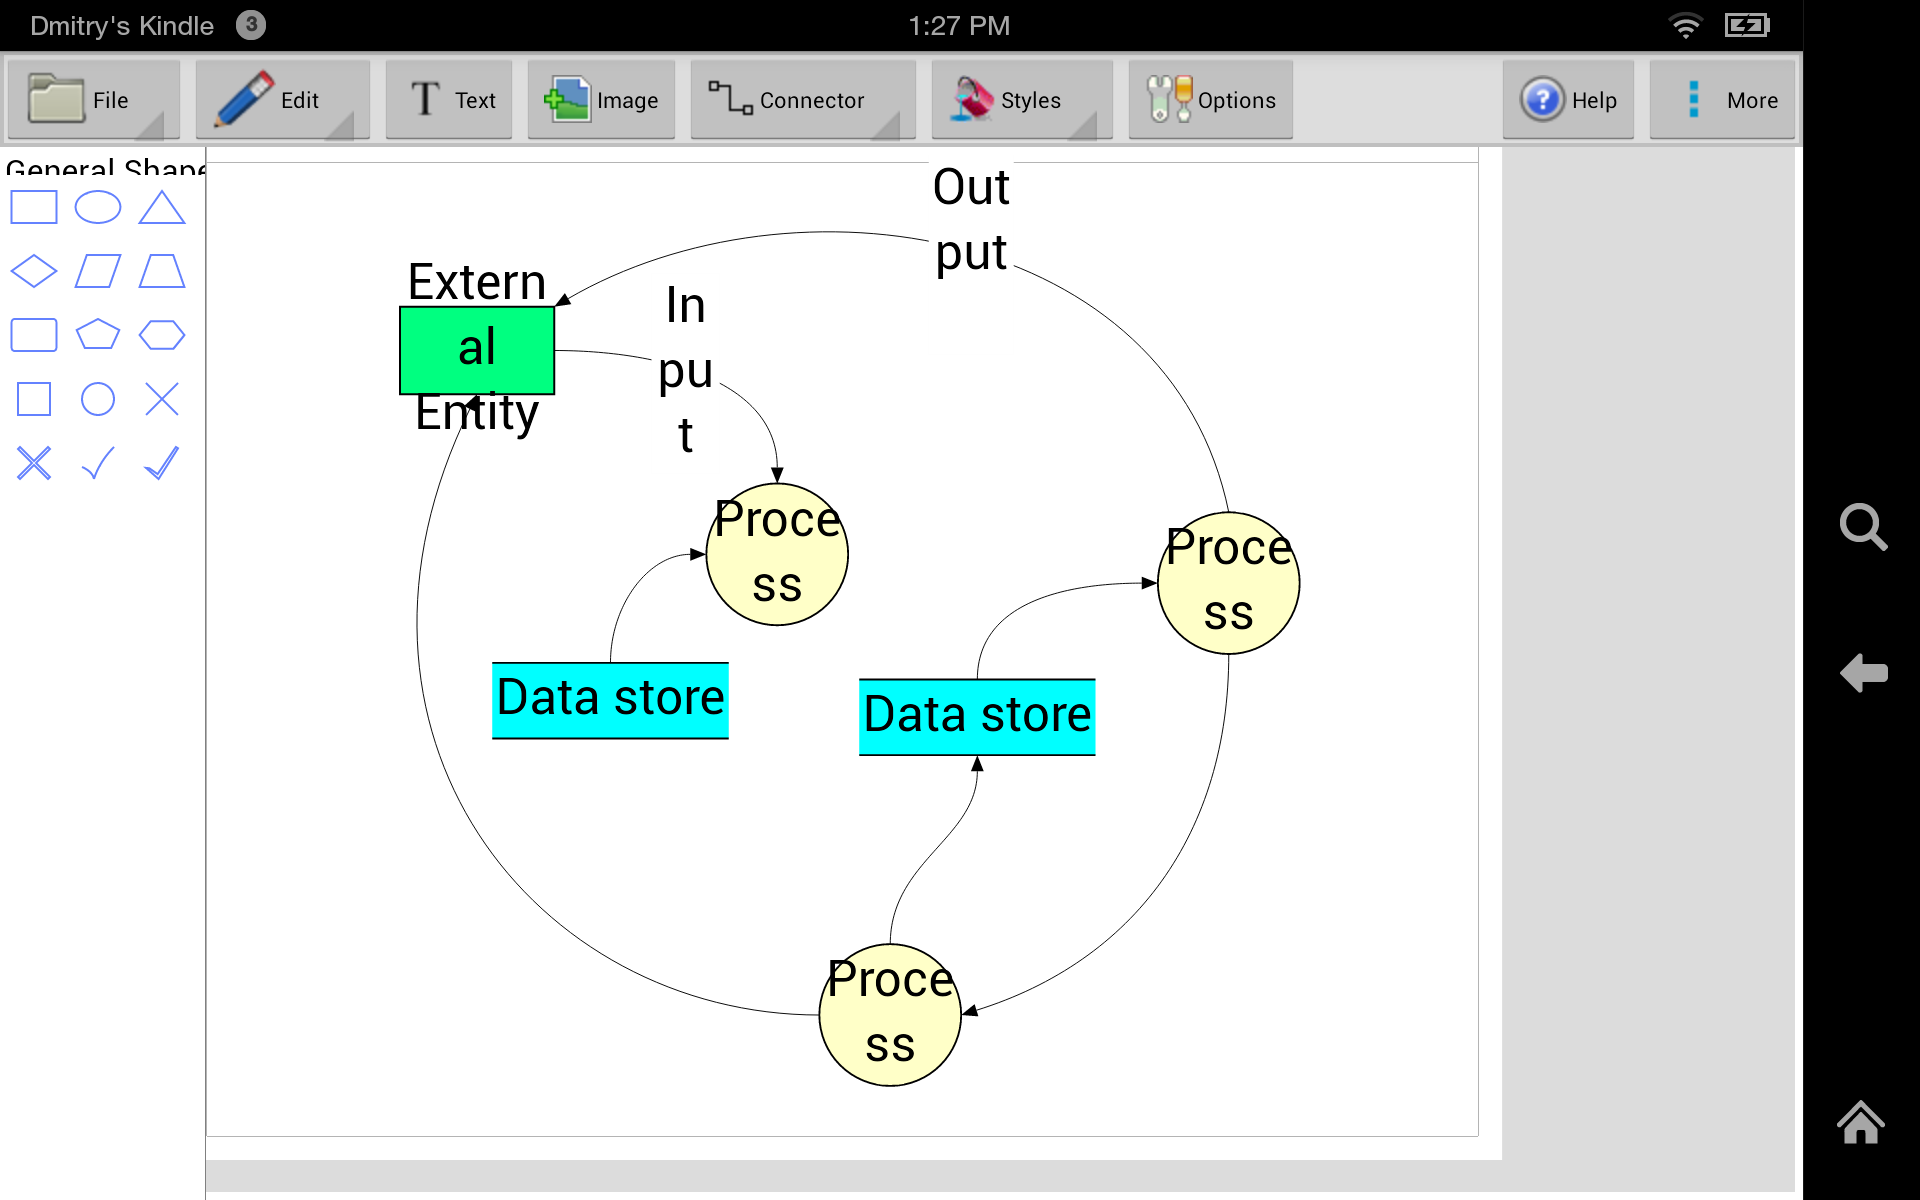Open the Options menu

point(1211,99)
